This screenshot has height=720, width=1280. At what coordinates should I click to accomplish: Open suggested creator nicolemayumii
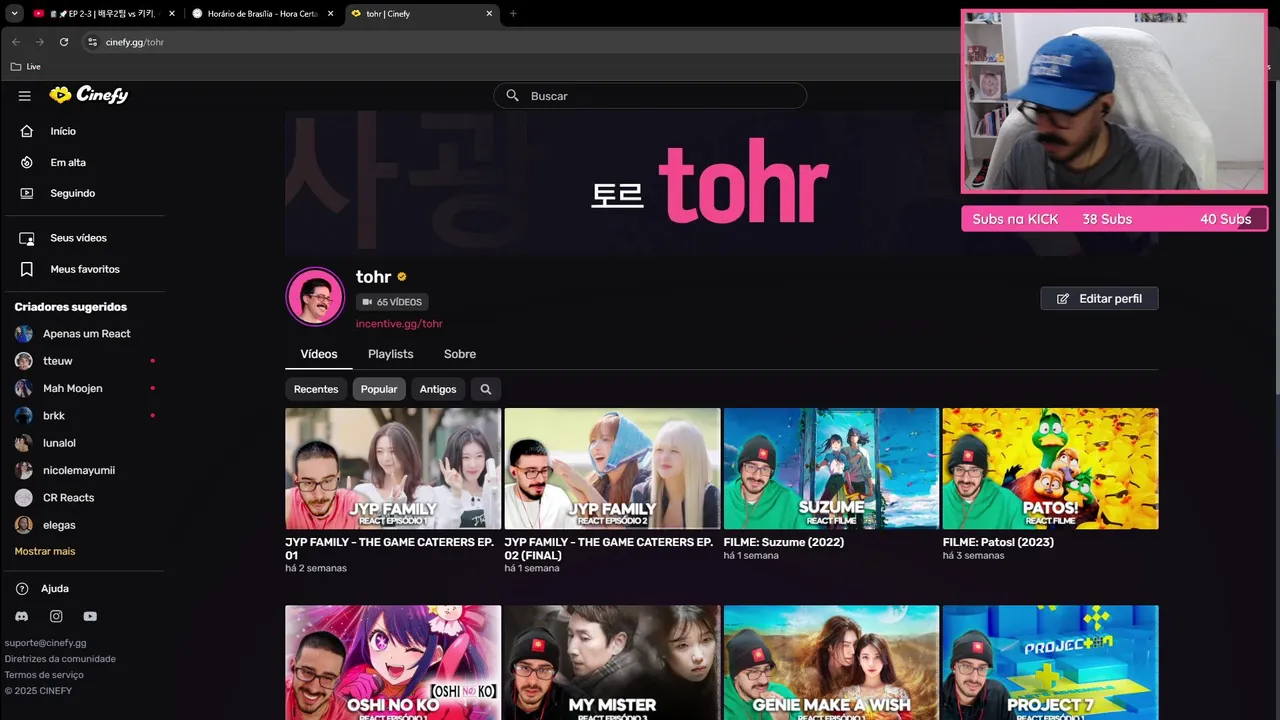click(78, 470)
